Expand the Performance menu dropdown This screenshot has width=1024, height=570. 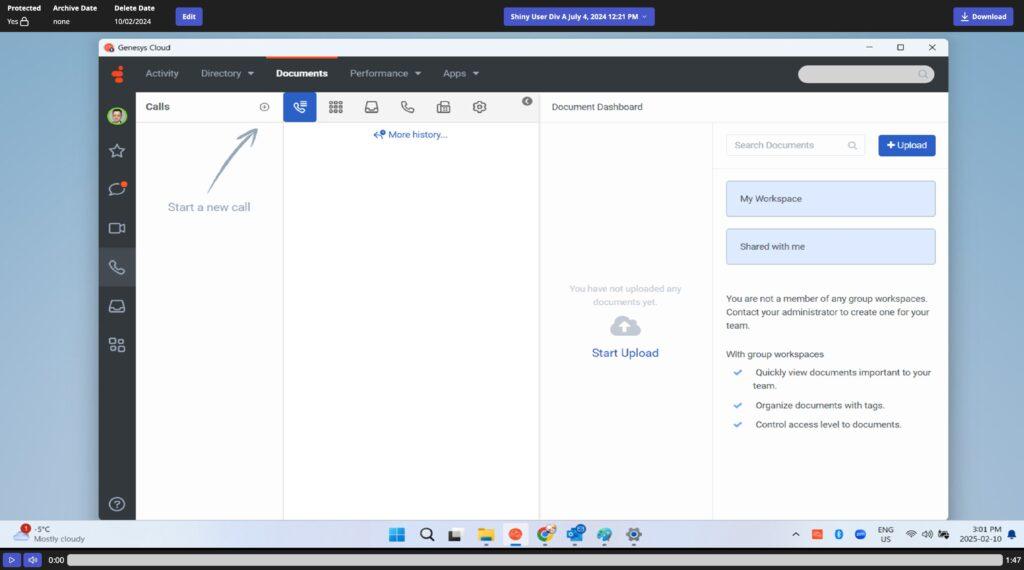tap(385, 73)
